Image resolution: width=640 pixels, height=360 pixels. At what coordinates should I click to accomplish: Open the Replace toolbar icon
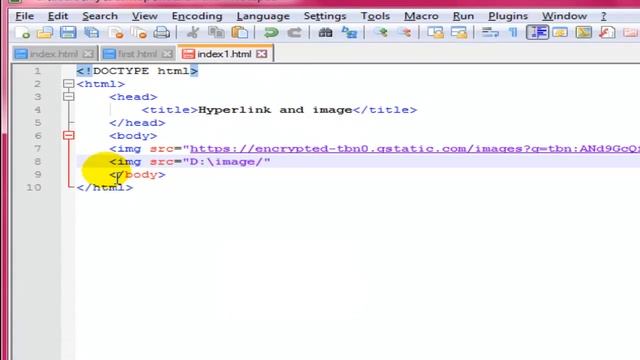click(x=349, y=32)
